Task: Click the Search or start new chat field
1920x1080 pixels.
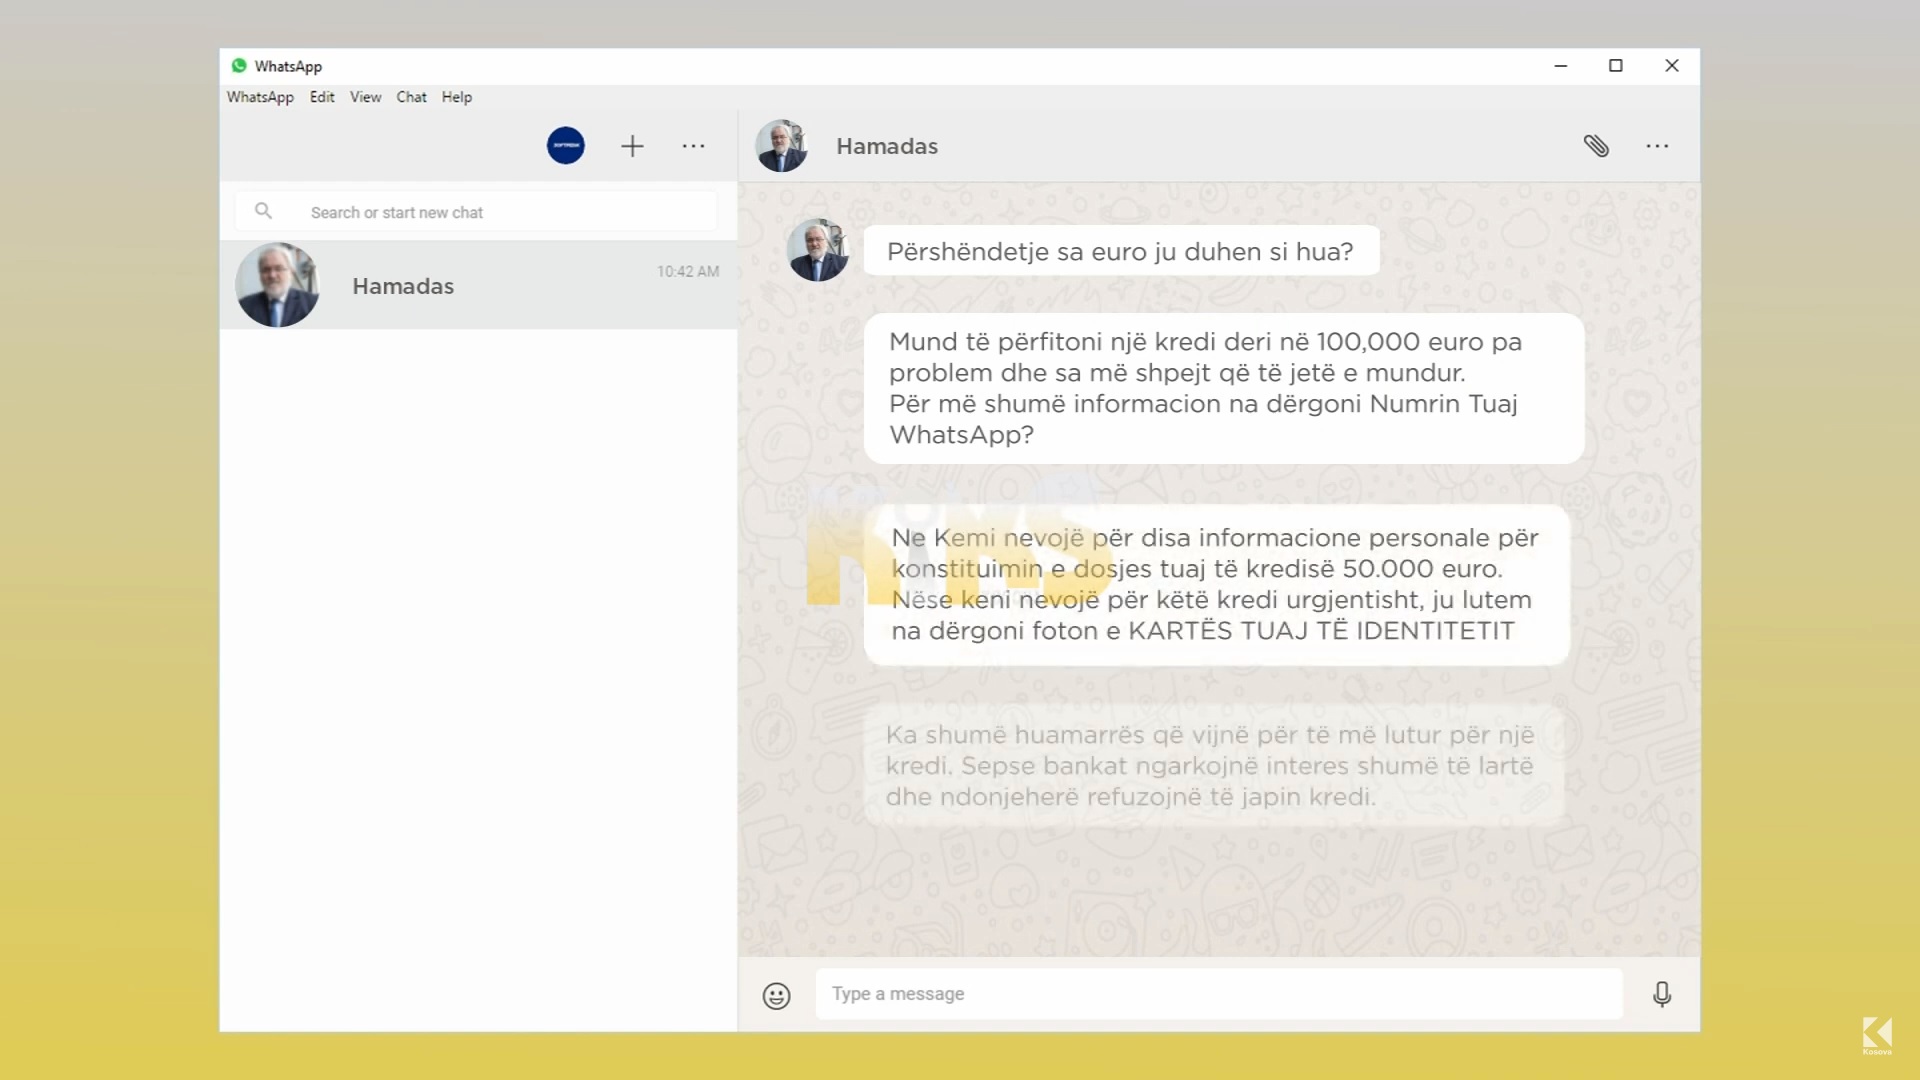Action: pos(476,212)
